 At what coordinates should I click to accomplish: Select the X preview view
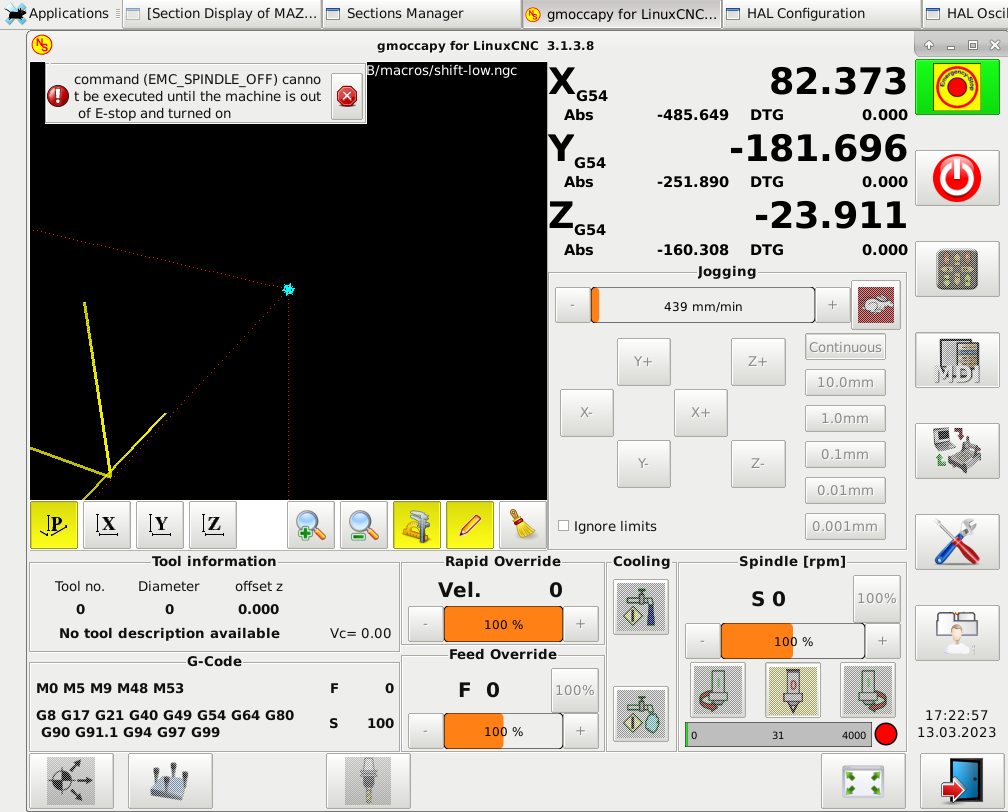point(107,525)
